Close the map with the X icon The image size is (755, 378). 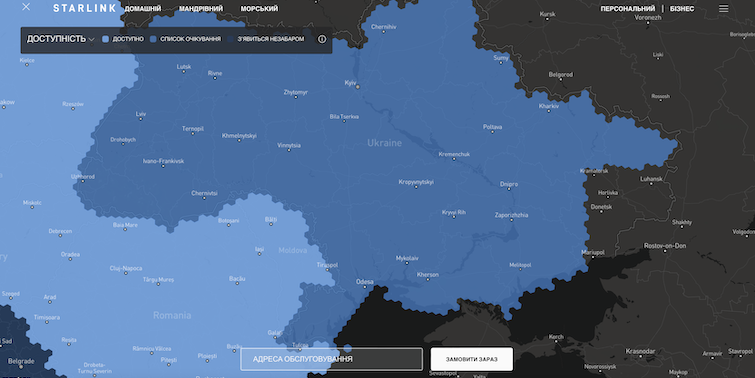tap(26, 7)
